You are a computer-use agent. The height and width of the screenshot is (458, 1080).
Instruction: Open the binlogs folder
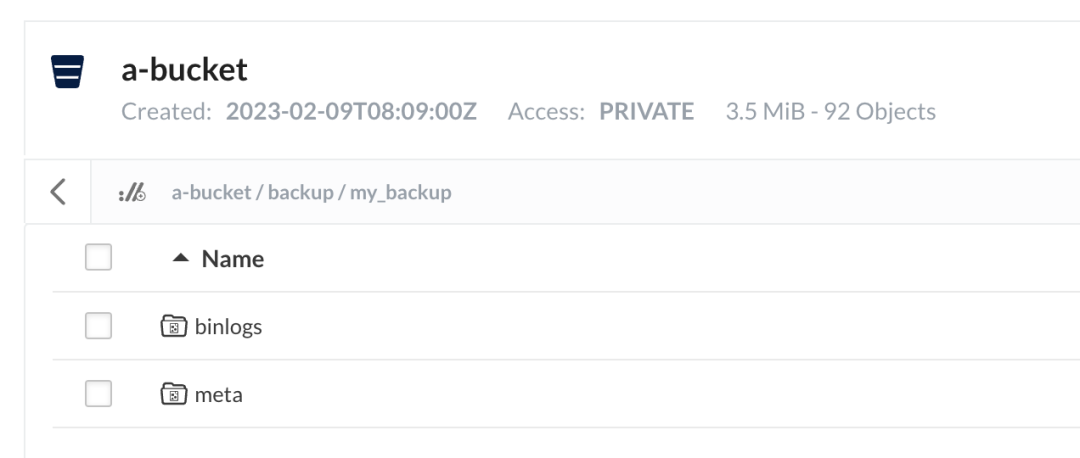(228, 326)
